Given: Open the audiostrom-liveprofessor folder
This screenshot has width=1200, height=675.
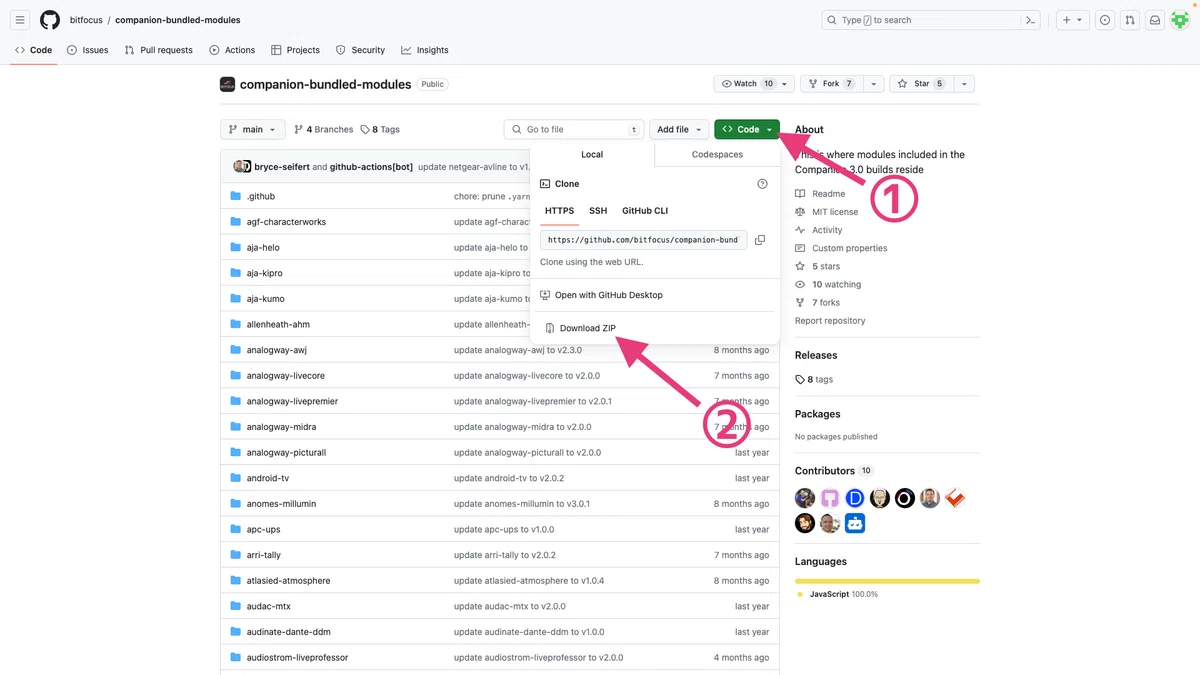Looking at the screenshot, I should pyautogui.click(x=298, y=657).
